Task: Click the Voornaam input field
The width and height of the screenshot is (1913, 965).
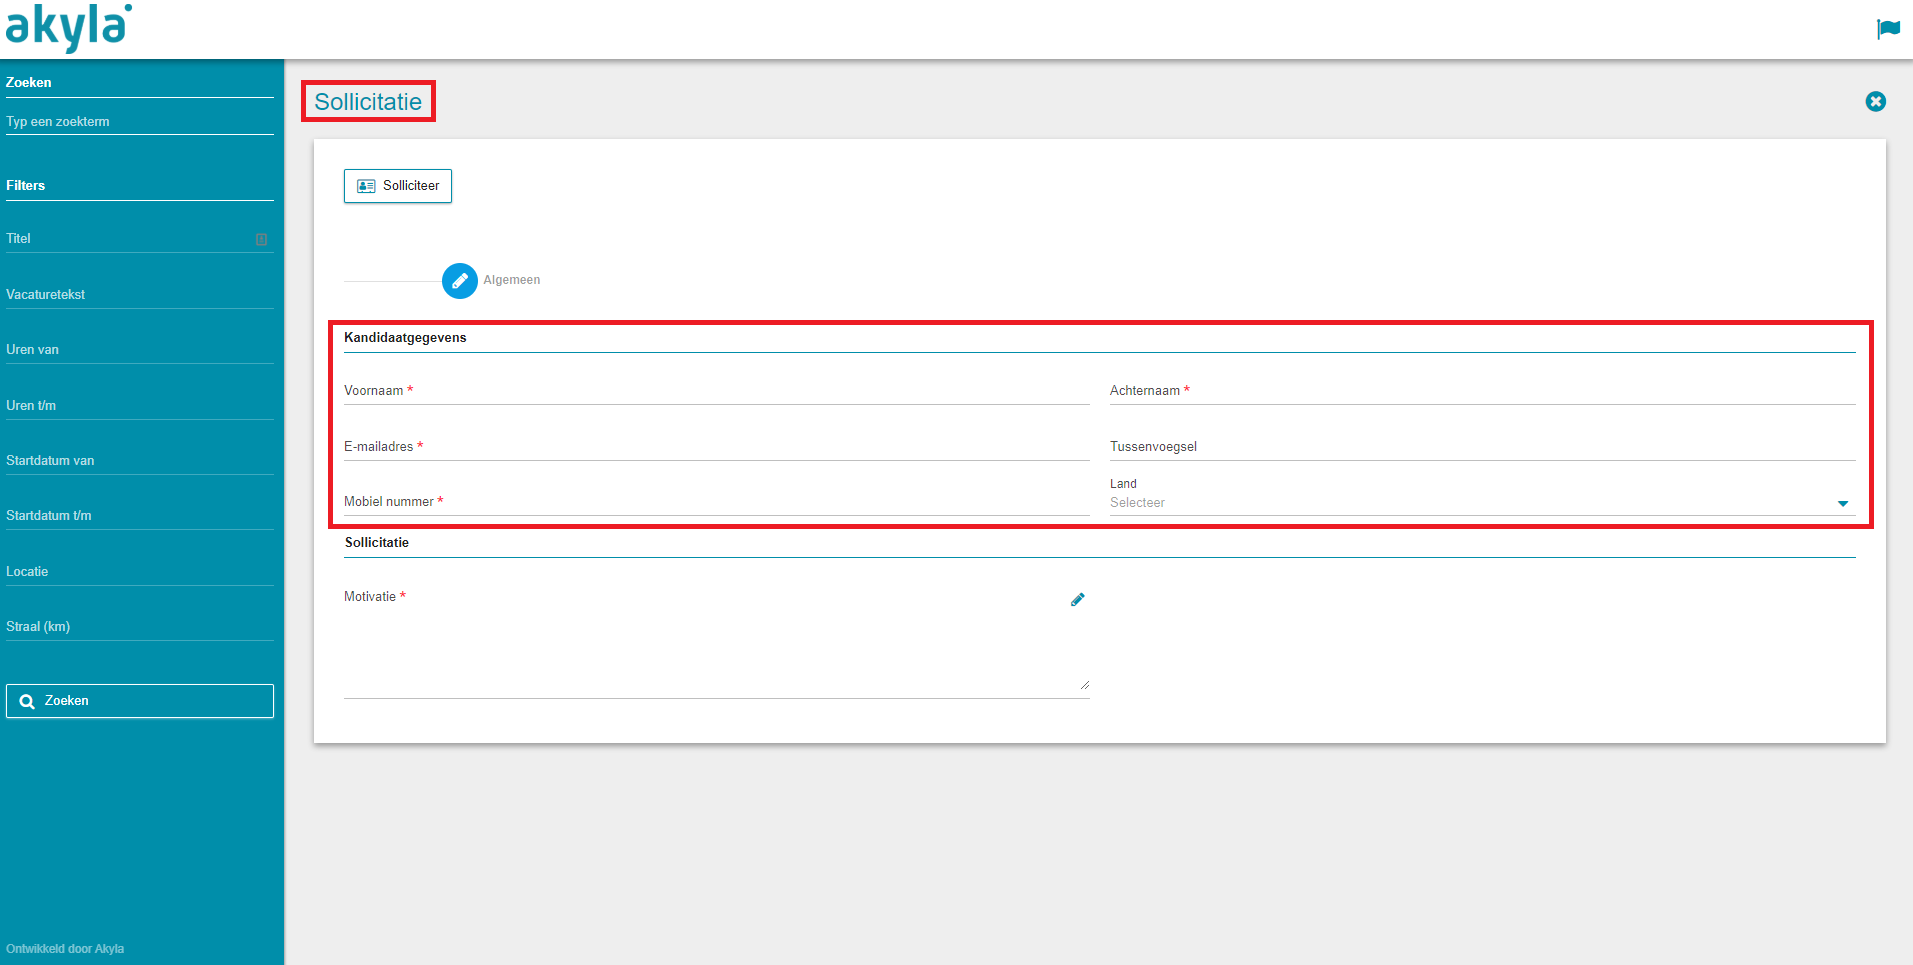Action: [x=717, y=391]
